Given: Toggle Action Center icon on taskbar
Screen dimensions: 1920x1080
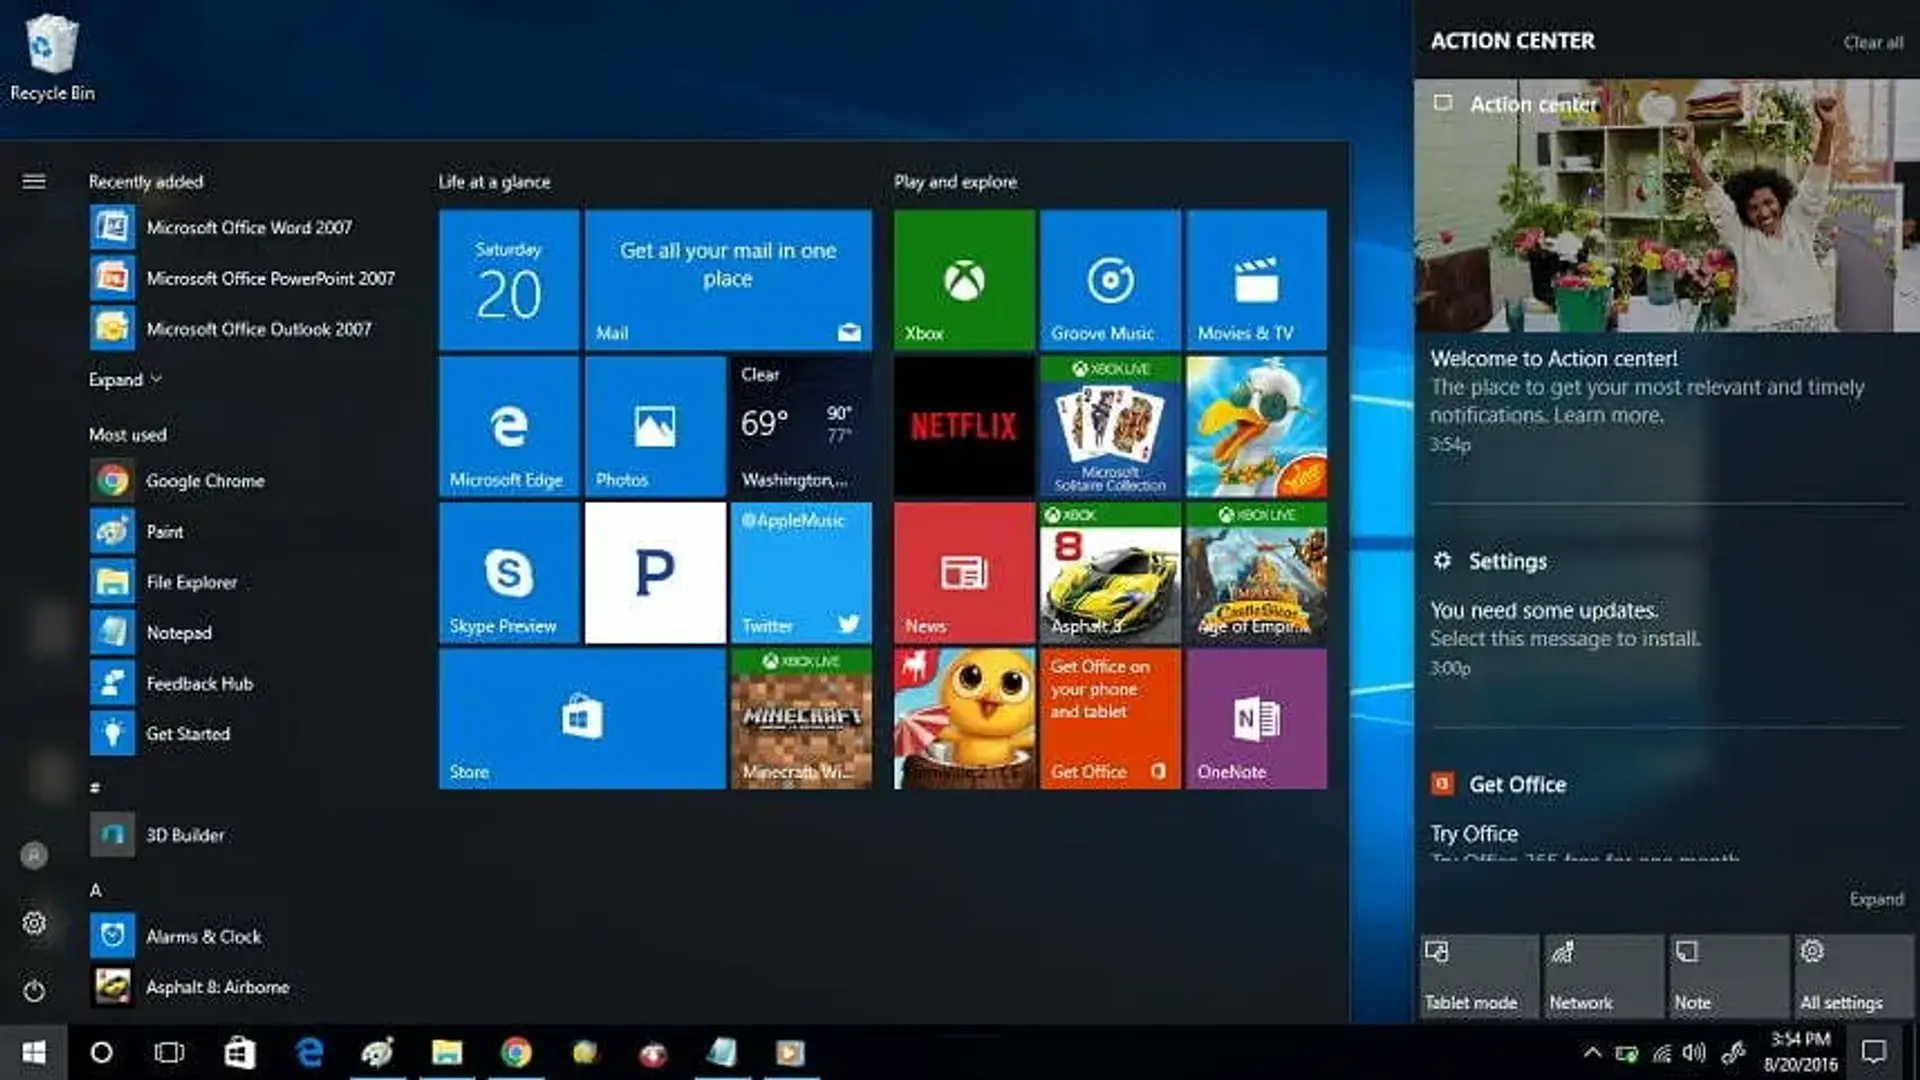Looking at the screenshot, I should 1874,1052.
